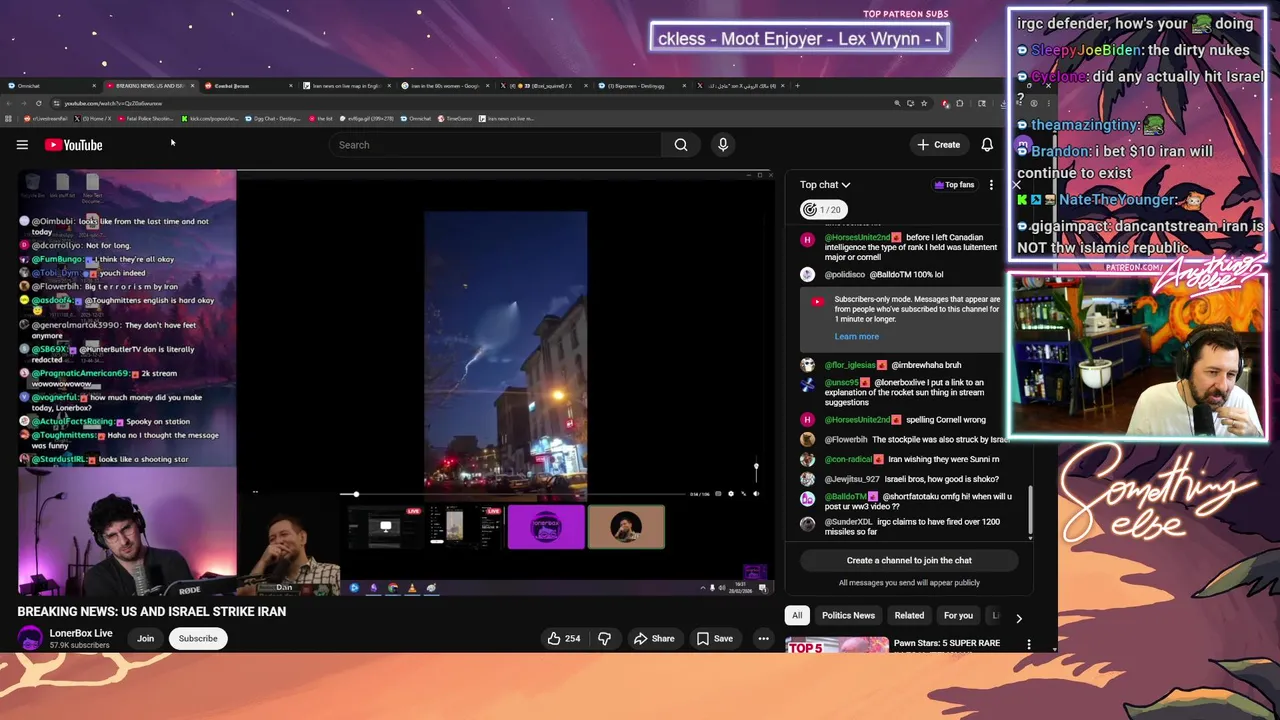Select the Related chip
The height and width of the screenshot is (720, 1280).
click(909, 615)
